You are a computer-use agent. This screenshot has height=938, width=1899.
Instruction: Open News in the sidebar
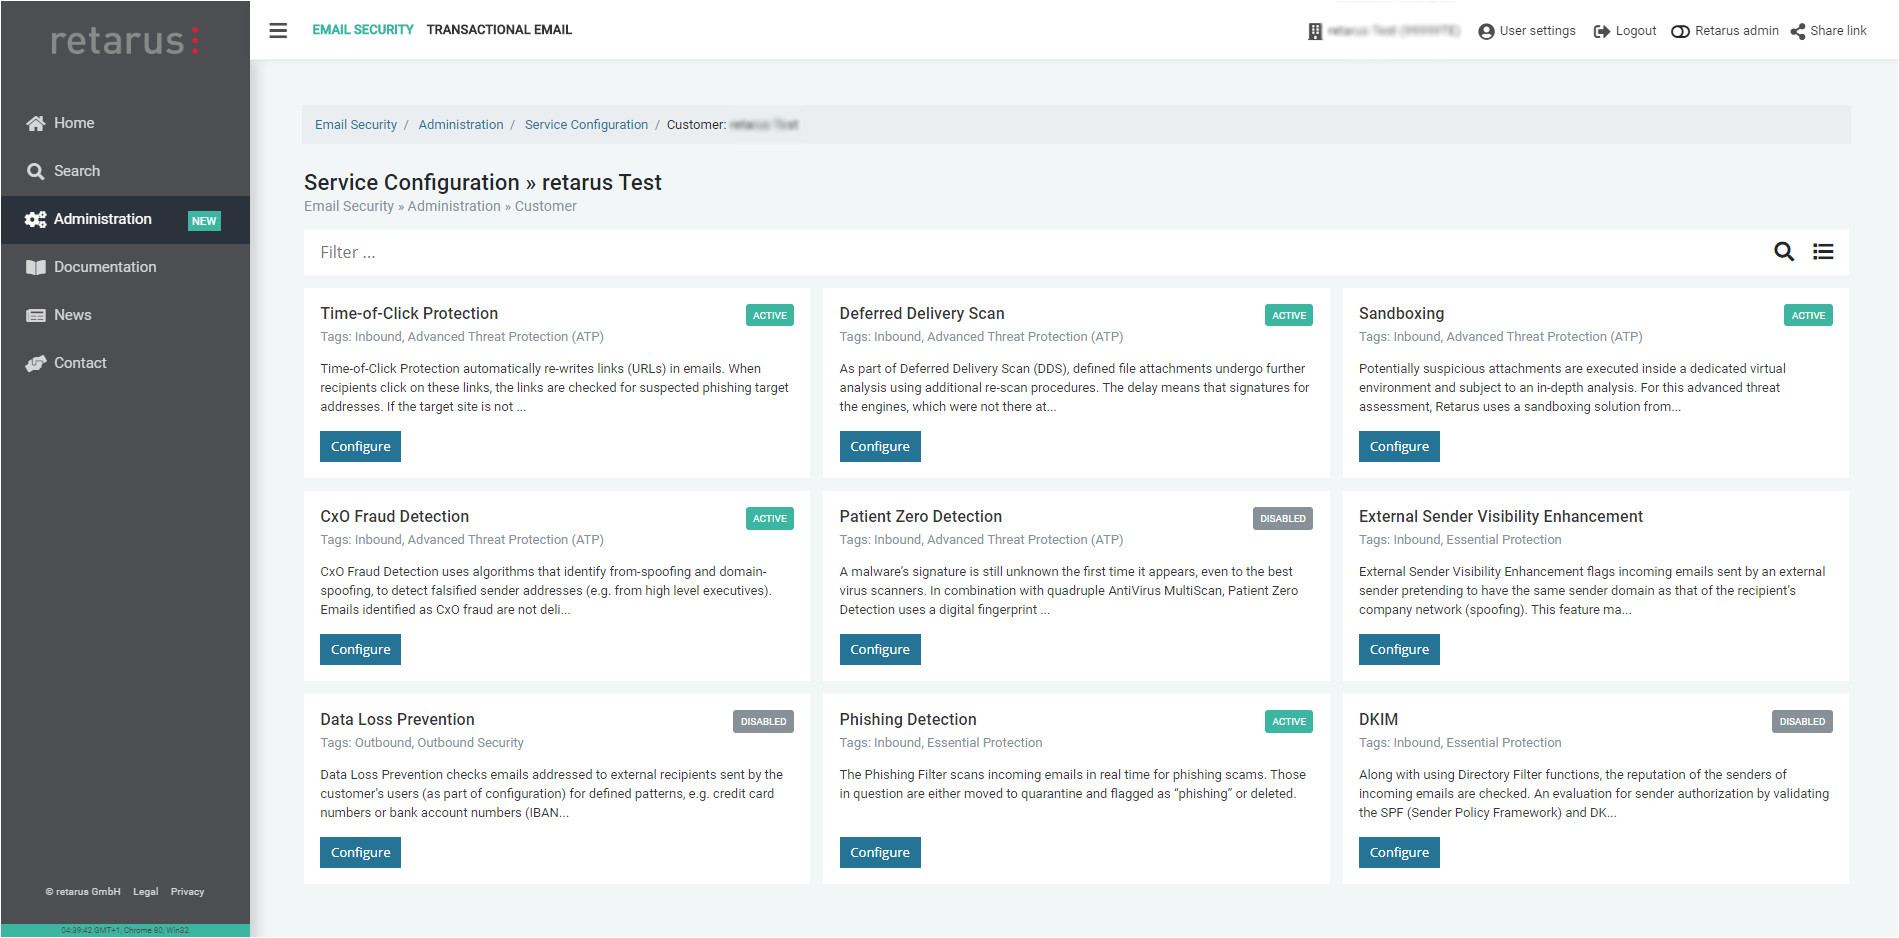tap(72, 315)
